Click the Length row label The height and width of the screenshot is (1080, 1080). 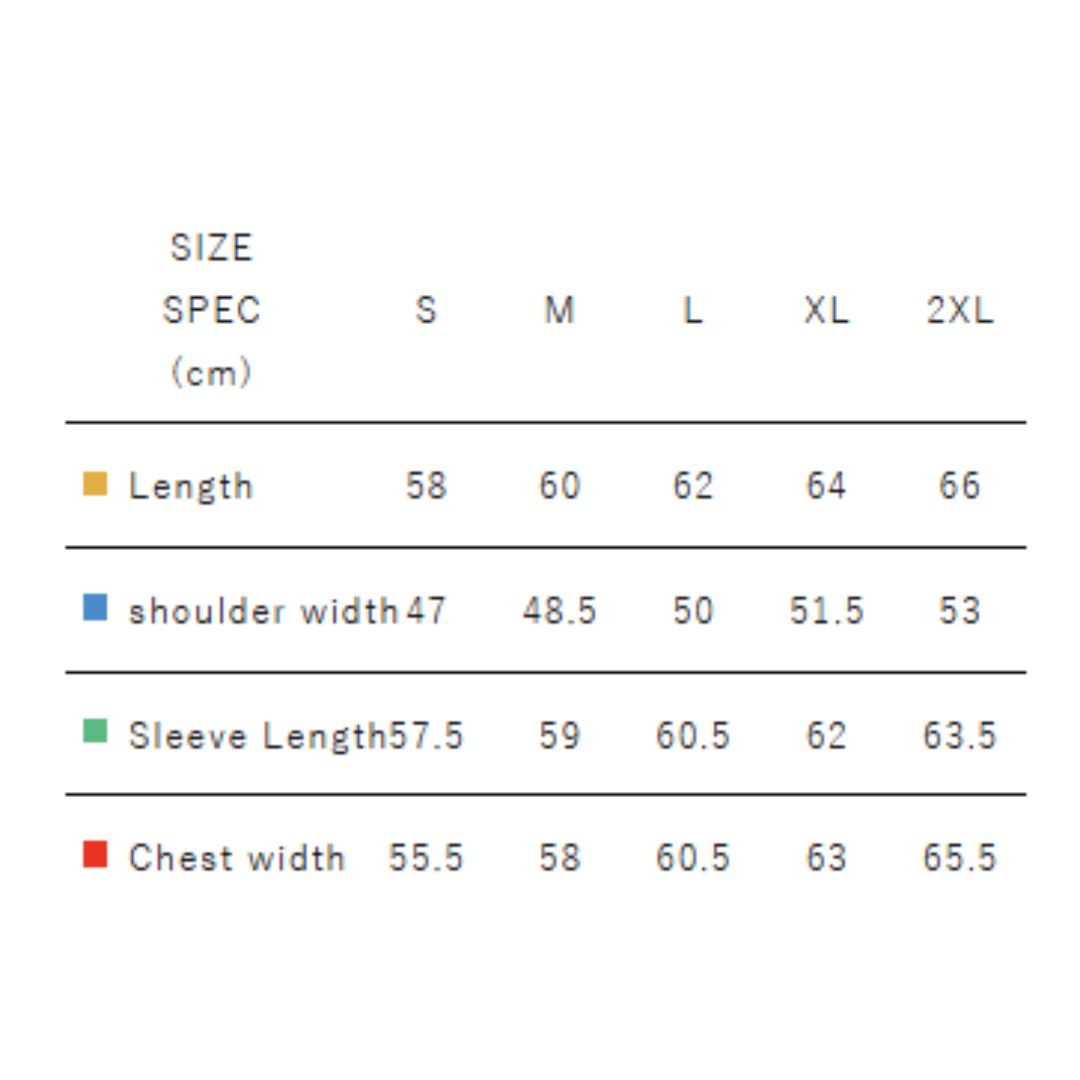[191, 487]
